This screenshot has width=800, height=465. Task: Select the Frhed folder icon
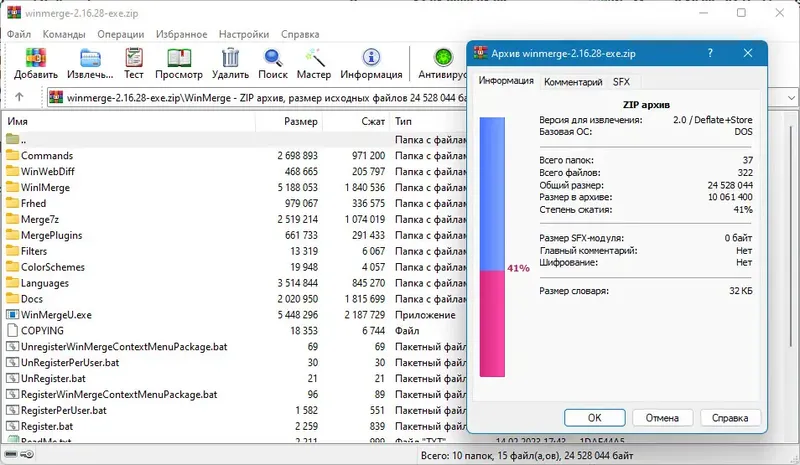[12, 203]
